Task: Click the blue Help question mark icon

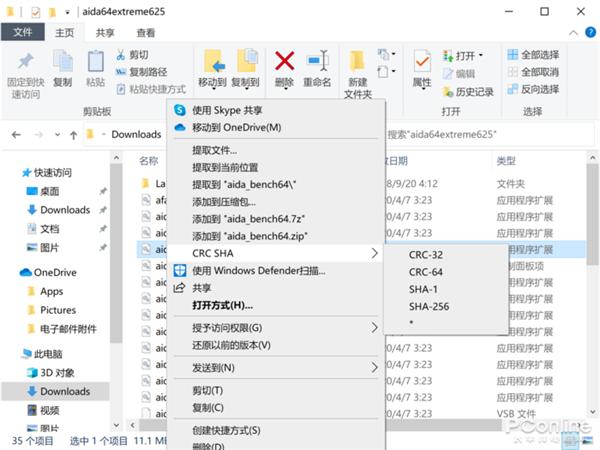Action: pos(590,33)
